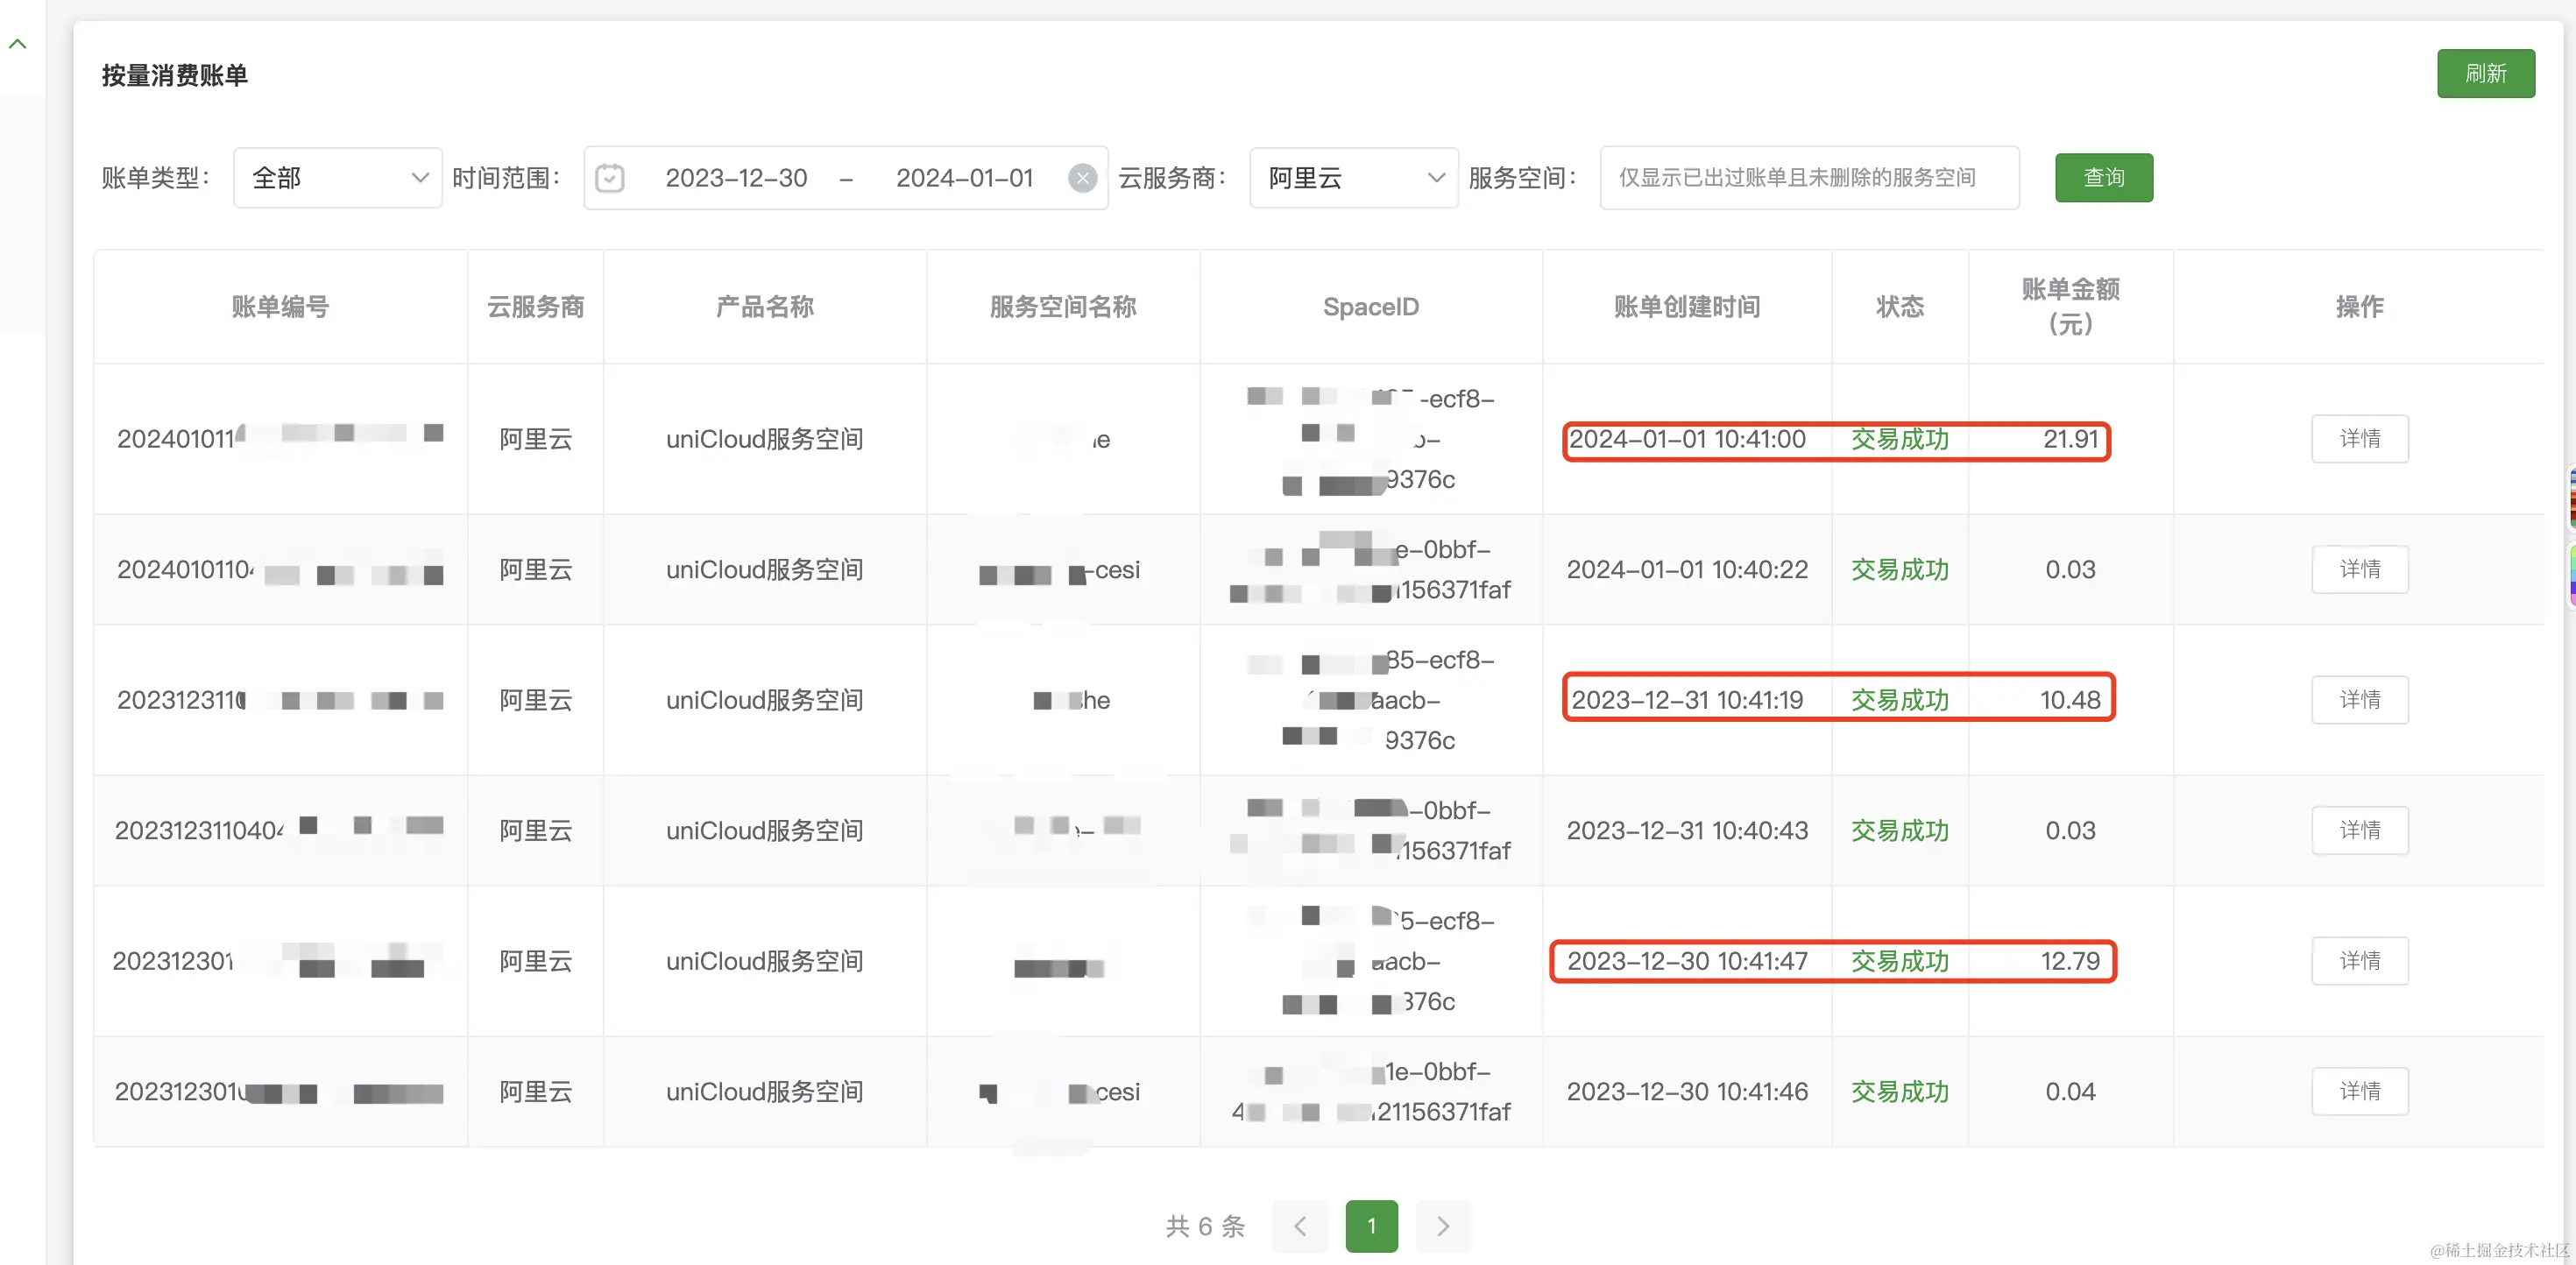Clear the date range with the x icon

click(x=1083, y=177)
